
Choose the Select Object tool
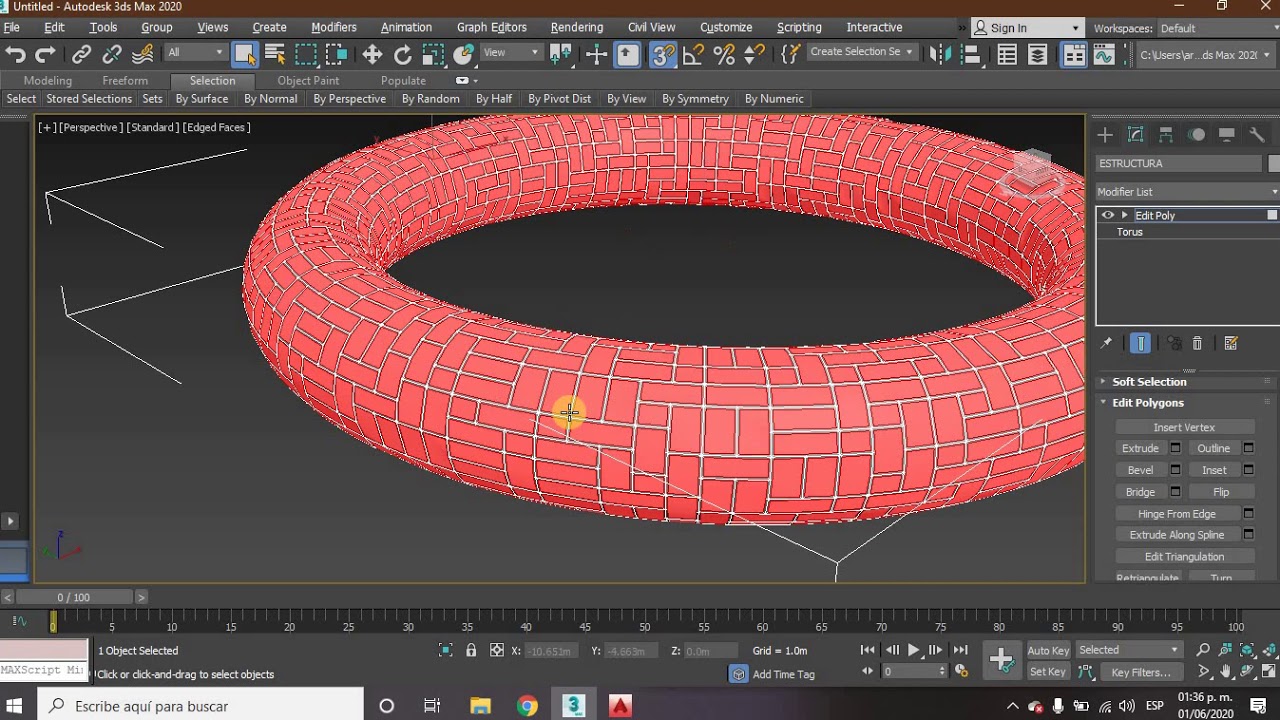245,55
